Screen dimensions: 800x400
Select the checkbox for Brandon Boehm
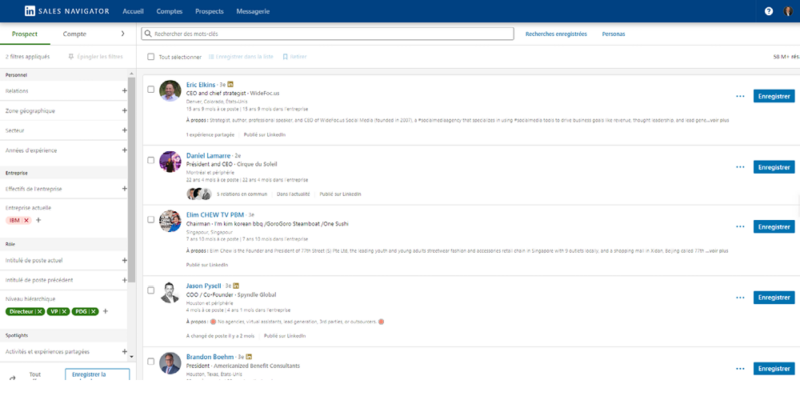pos(151,361)
